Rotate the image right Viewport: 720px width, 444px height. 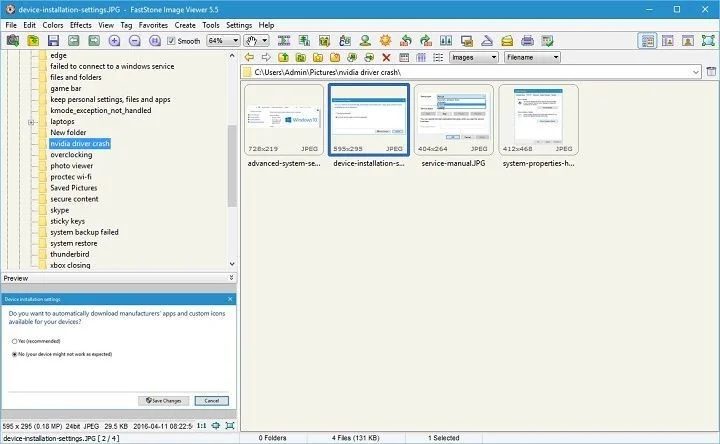coord(426,41)
